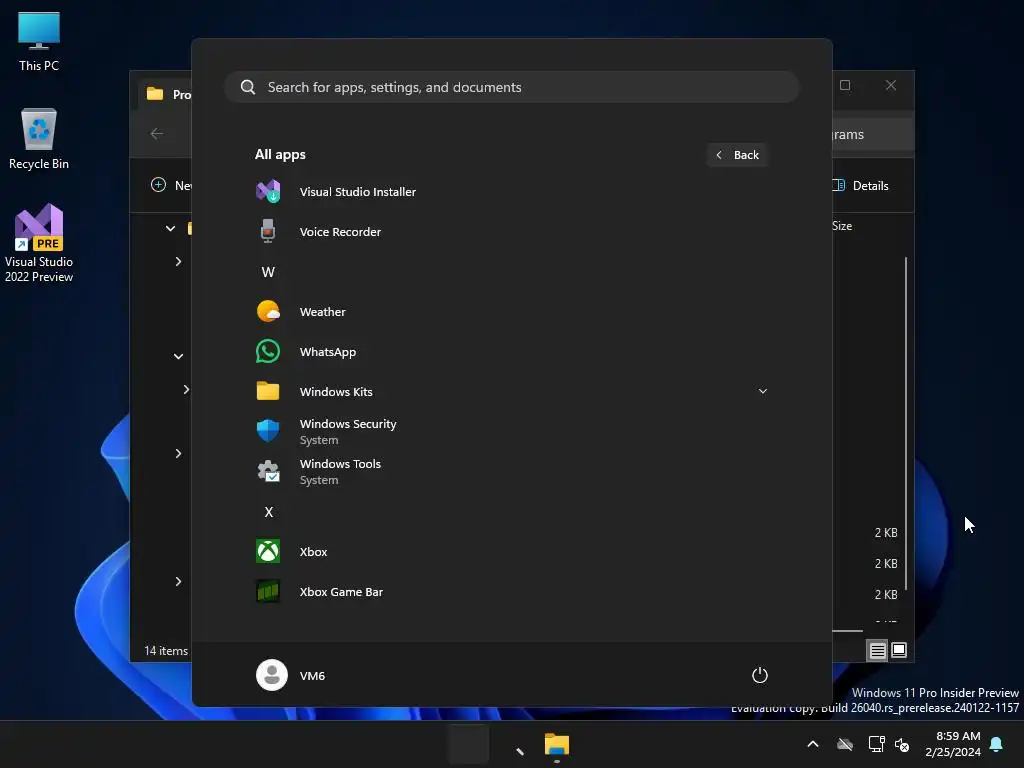The width and height of the screenshot is (1024, 768).
Task: Open Windows Security
Action: pyautogui.click(x=511, y=432)
